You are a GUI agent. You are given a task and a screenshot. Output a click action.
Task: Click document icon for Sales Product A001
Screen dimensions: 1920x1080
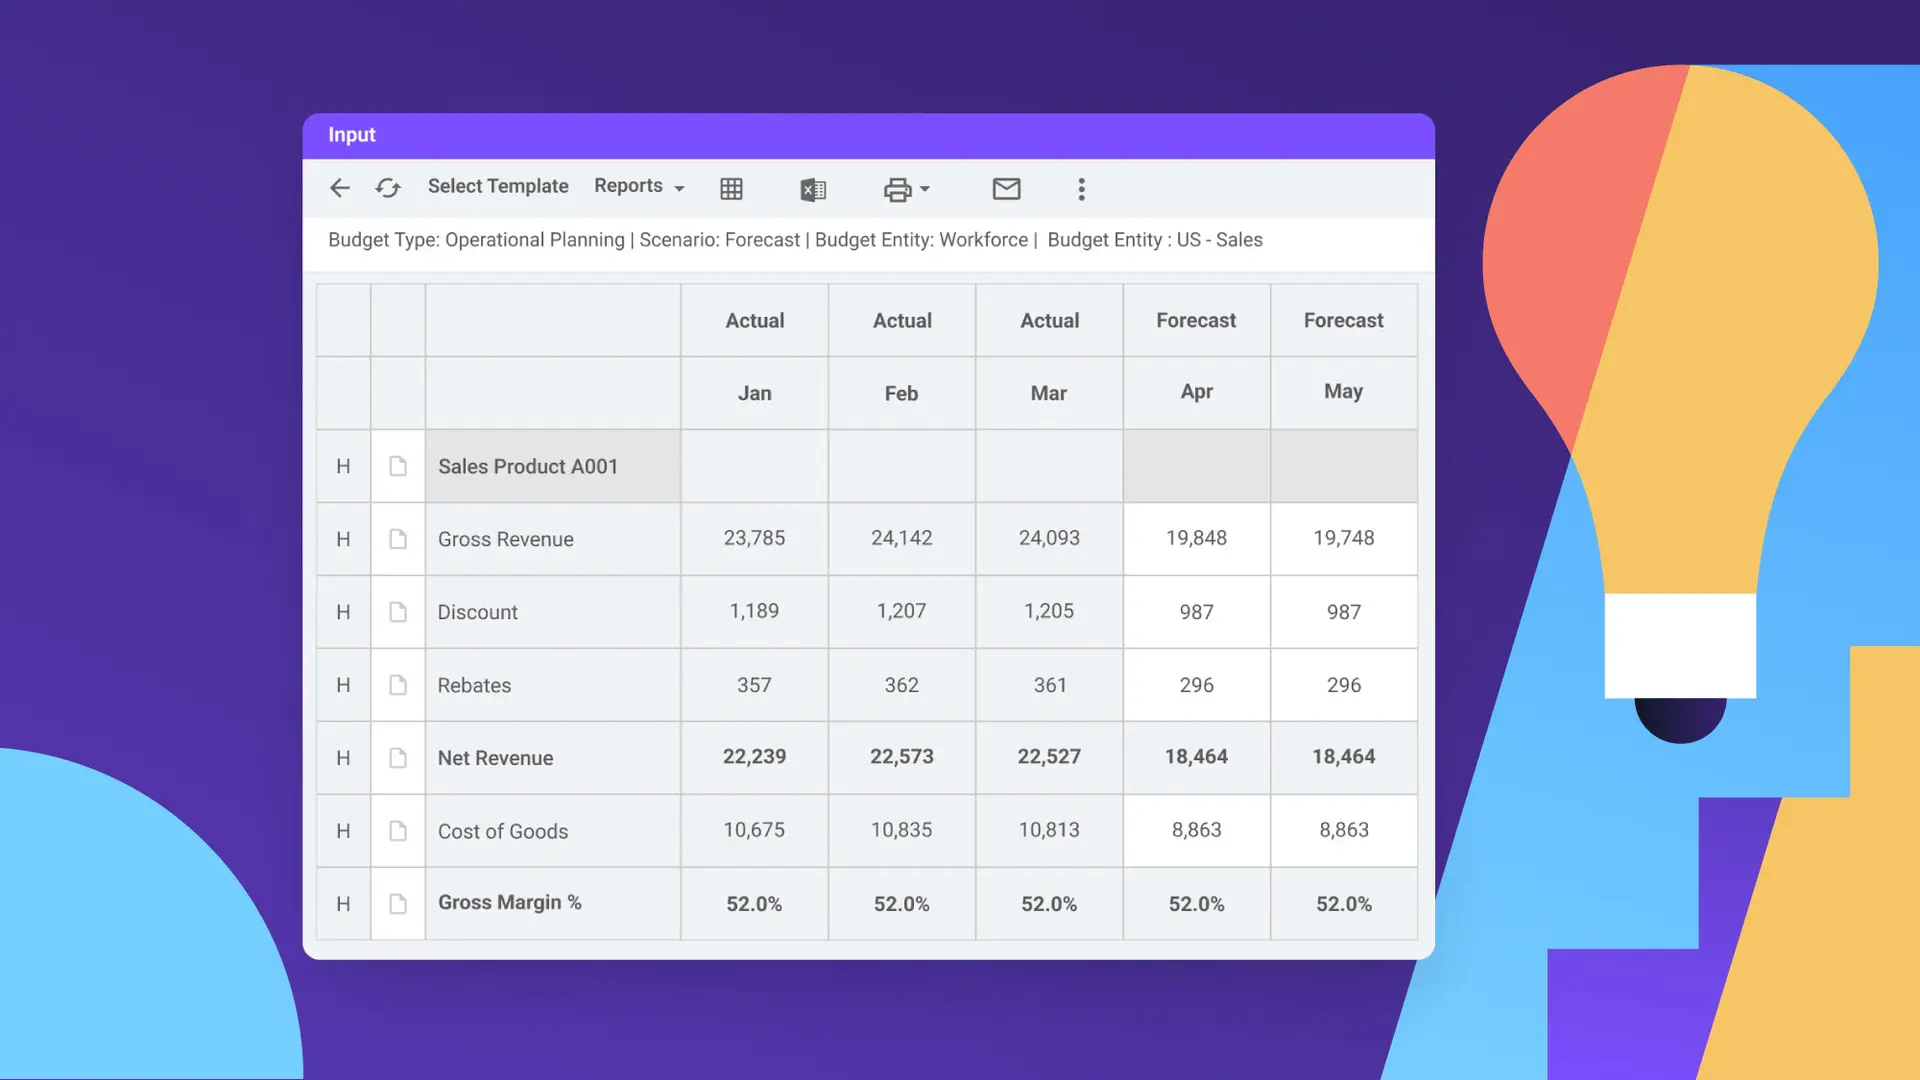point(398,466)
